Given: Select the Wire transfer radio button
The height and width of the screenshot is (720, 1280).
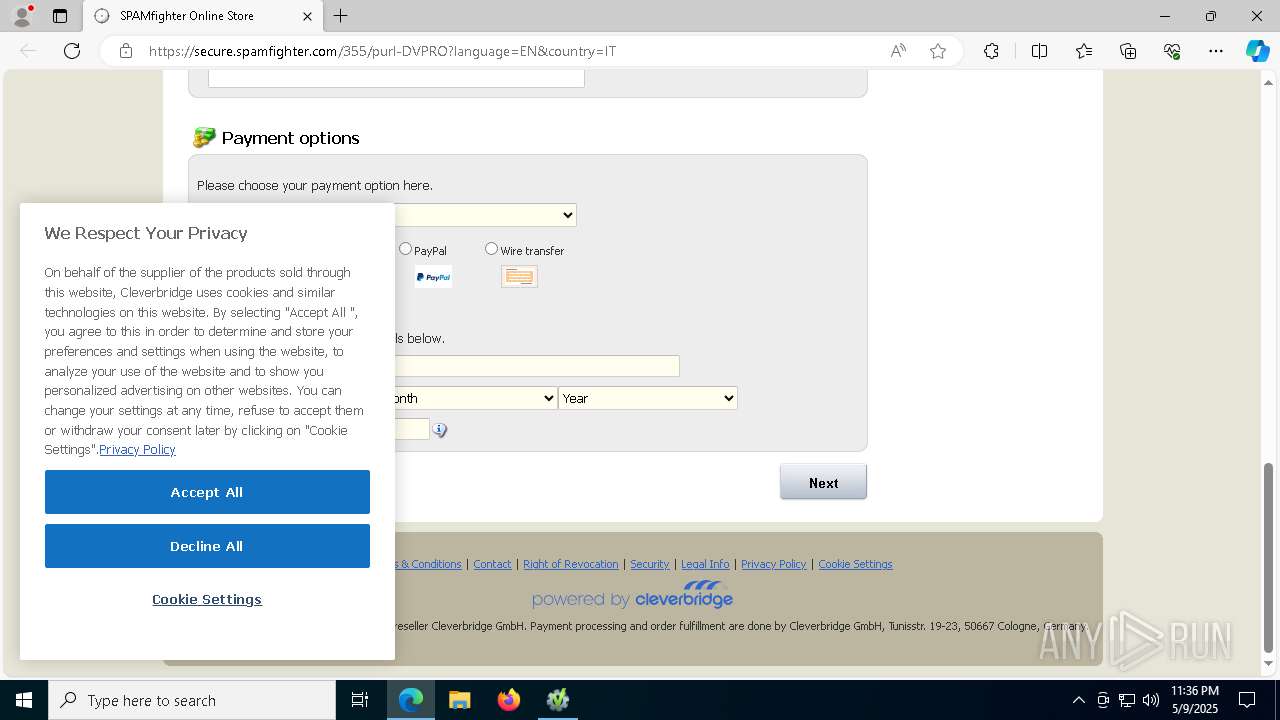Looking at the screenshot, I should pos(491,249).
